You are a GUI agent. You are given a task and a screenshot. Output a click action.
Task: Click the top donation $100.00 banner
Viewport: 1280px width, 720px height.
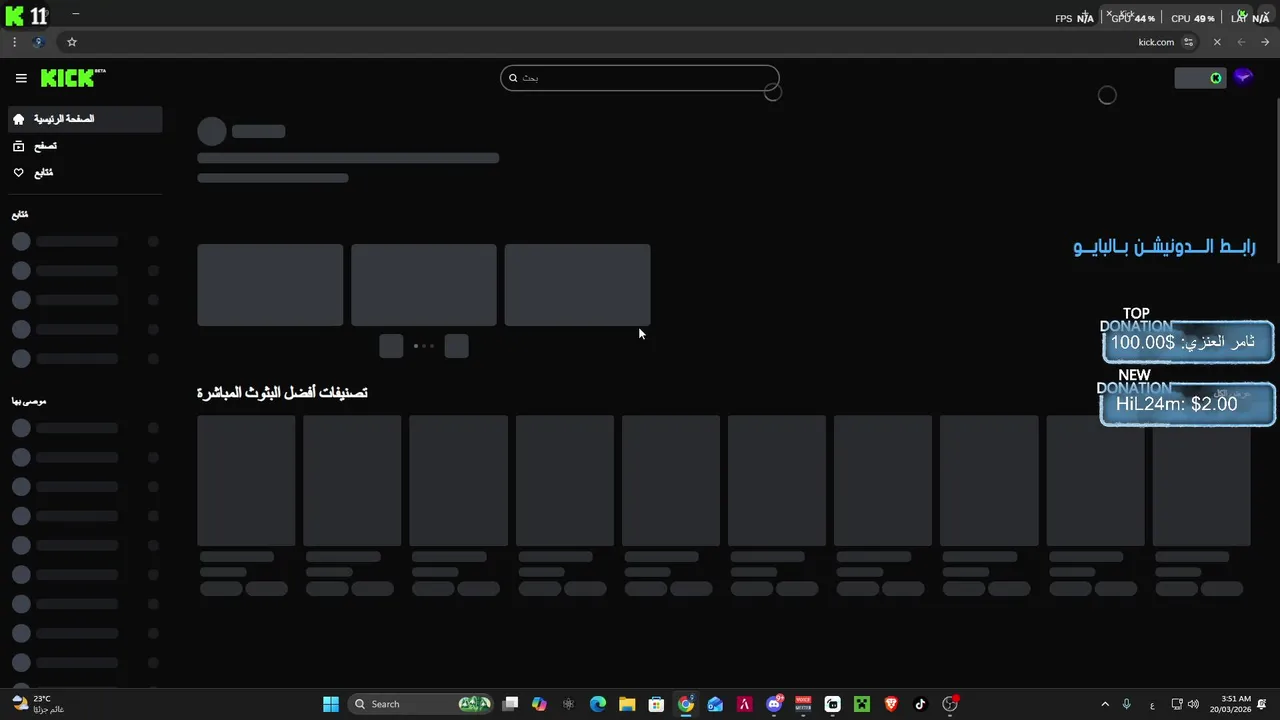[x=1188, y=342]
